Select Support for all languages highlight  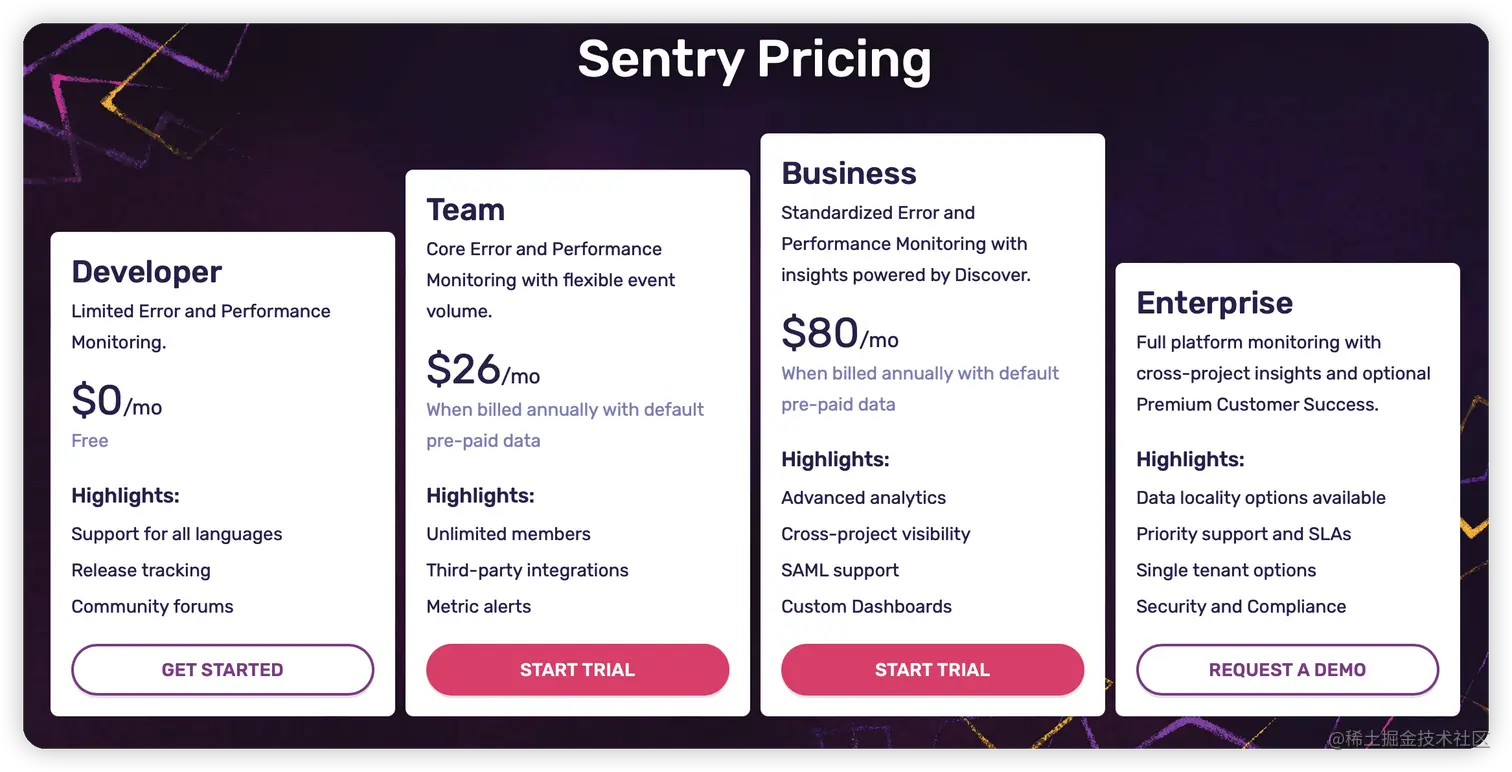[176, 534]
